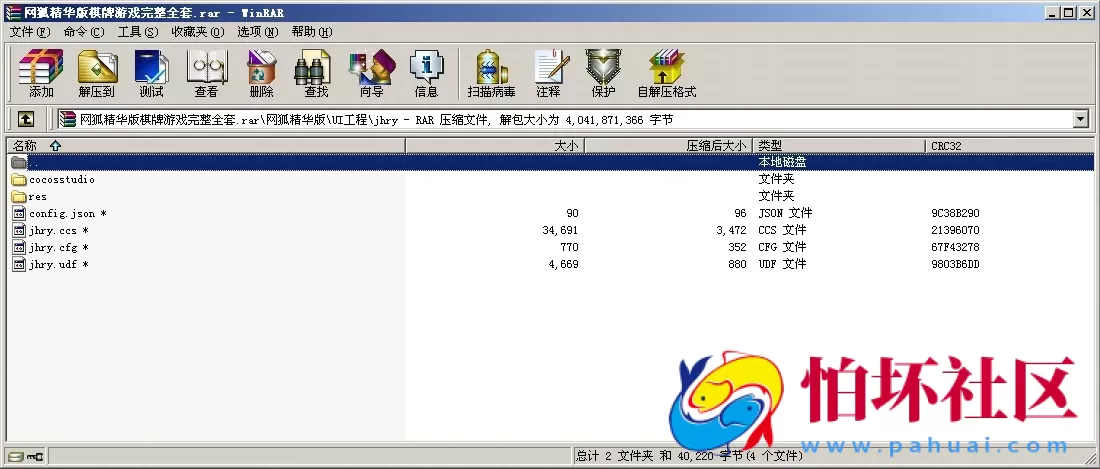Click the UDF 文件 type cell
The height and width of the screenshot is (469, 1100).
[782, 264]
